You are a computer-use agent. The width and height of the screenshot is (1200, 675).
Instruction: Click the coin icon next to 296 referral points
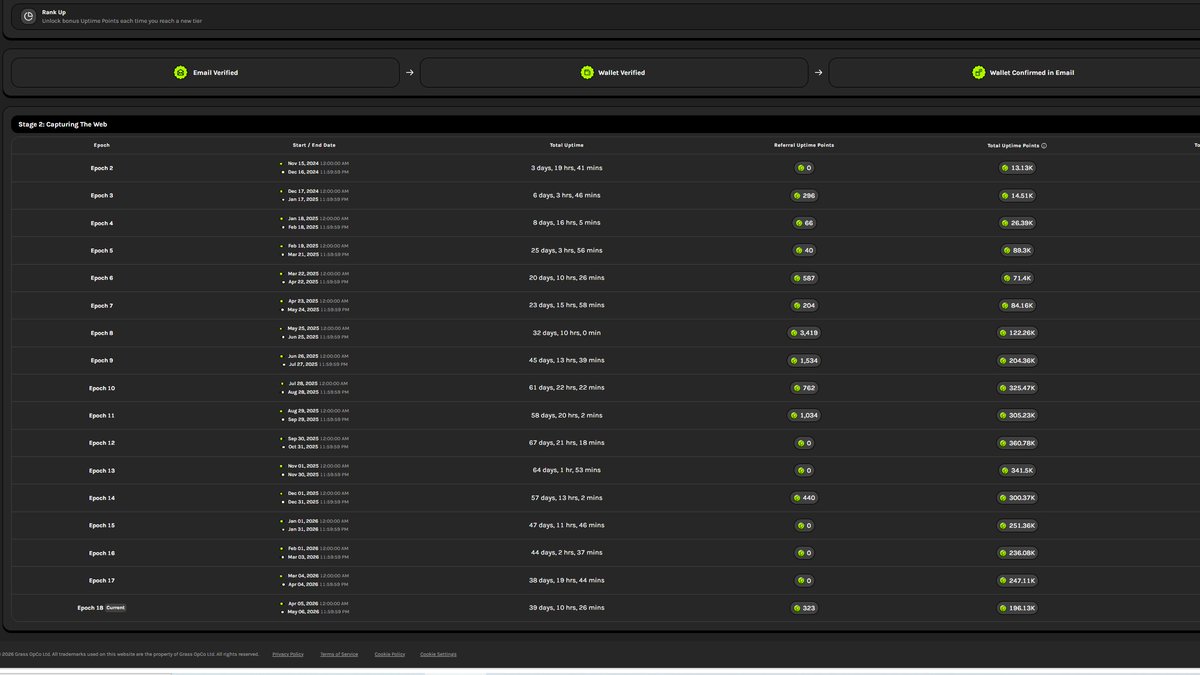pyautogui.click(x=797, y=196)
